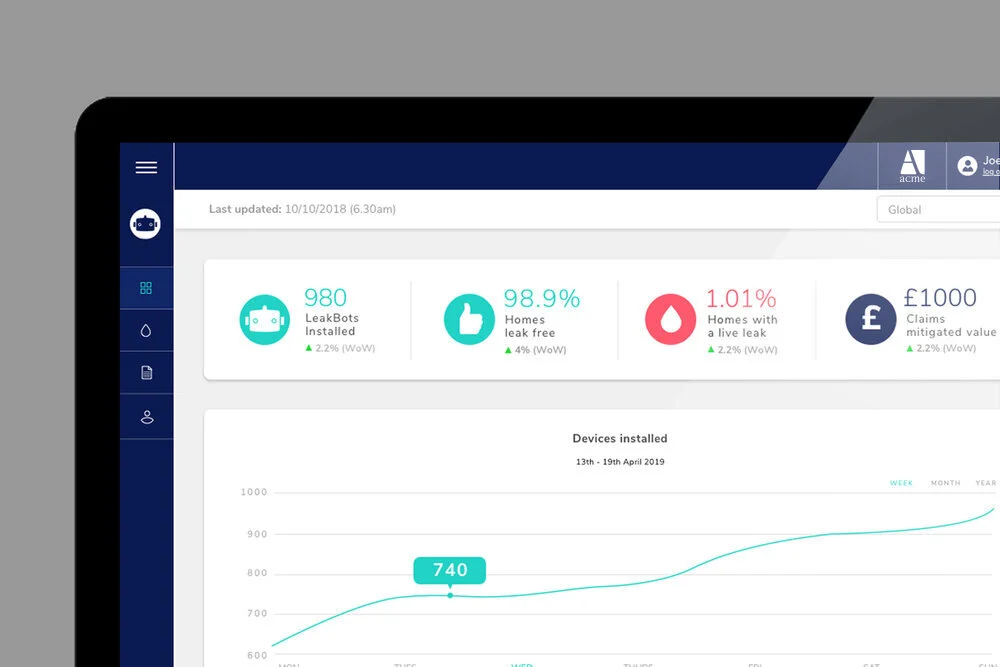
Task: Click the teal robot LeakBots Installed icon
Action: click(265, 319)
